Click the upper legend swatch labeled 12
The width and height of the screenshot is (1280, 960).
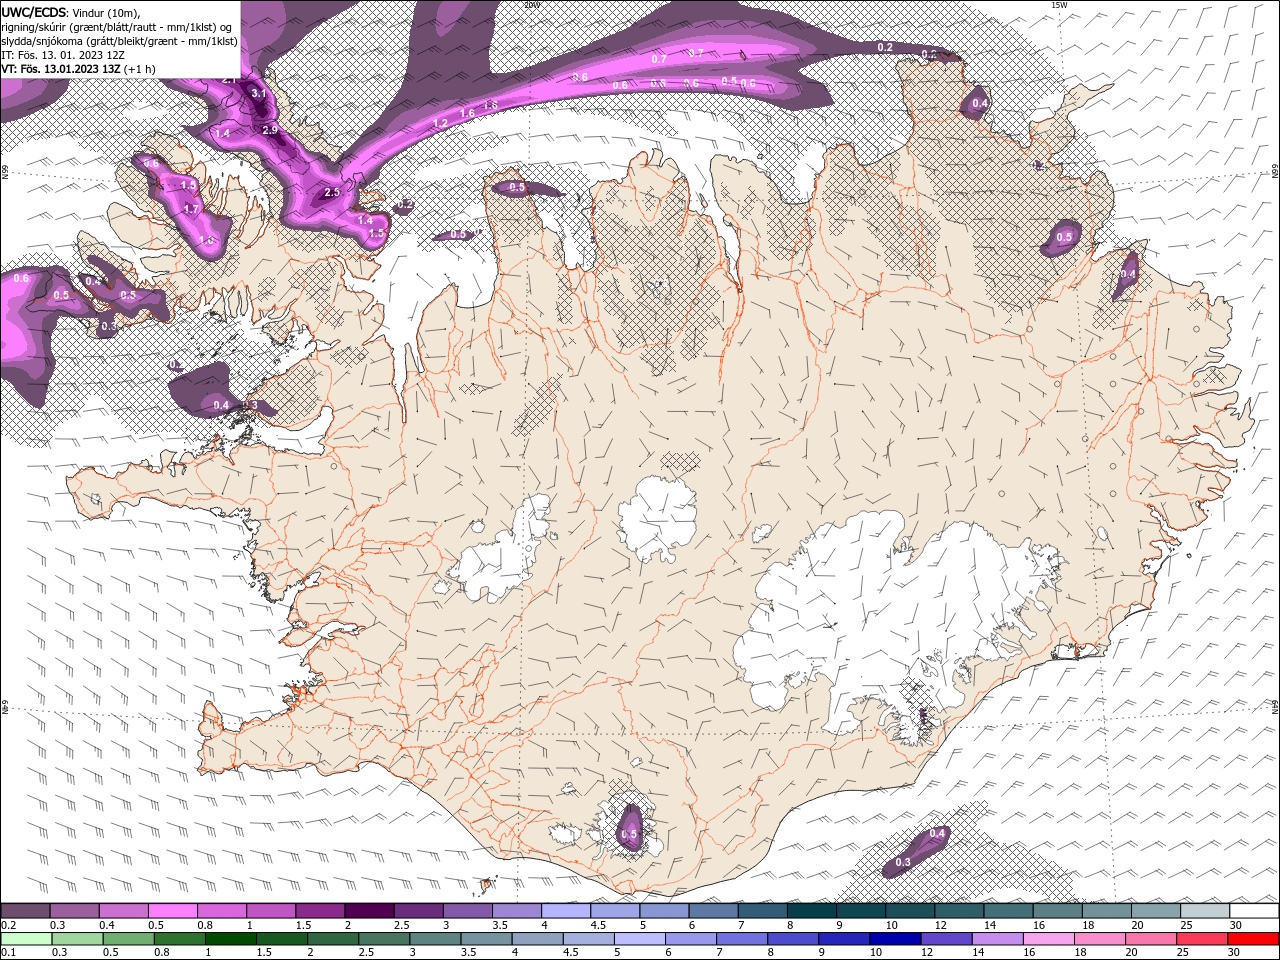click(x=959, y=911)
